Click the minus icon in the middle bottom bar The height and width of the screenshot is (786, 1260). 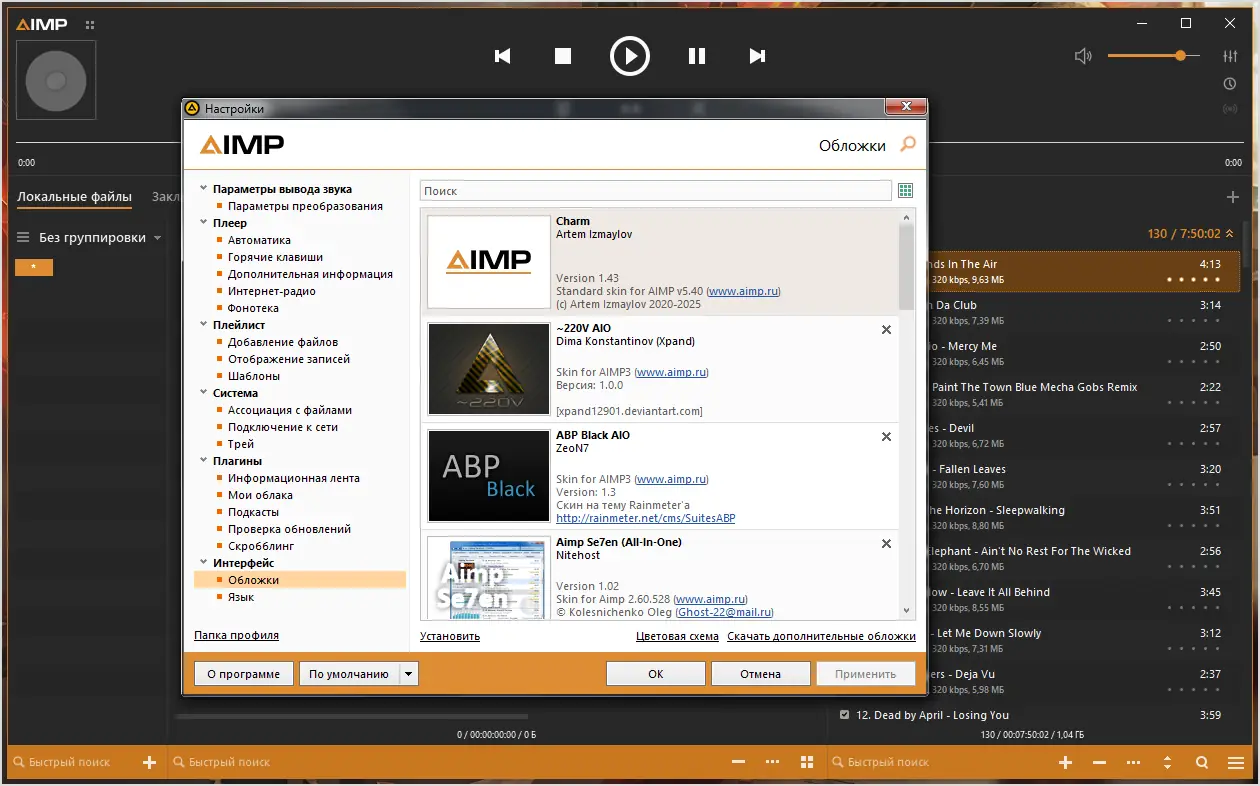click(x=739, y=762)
